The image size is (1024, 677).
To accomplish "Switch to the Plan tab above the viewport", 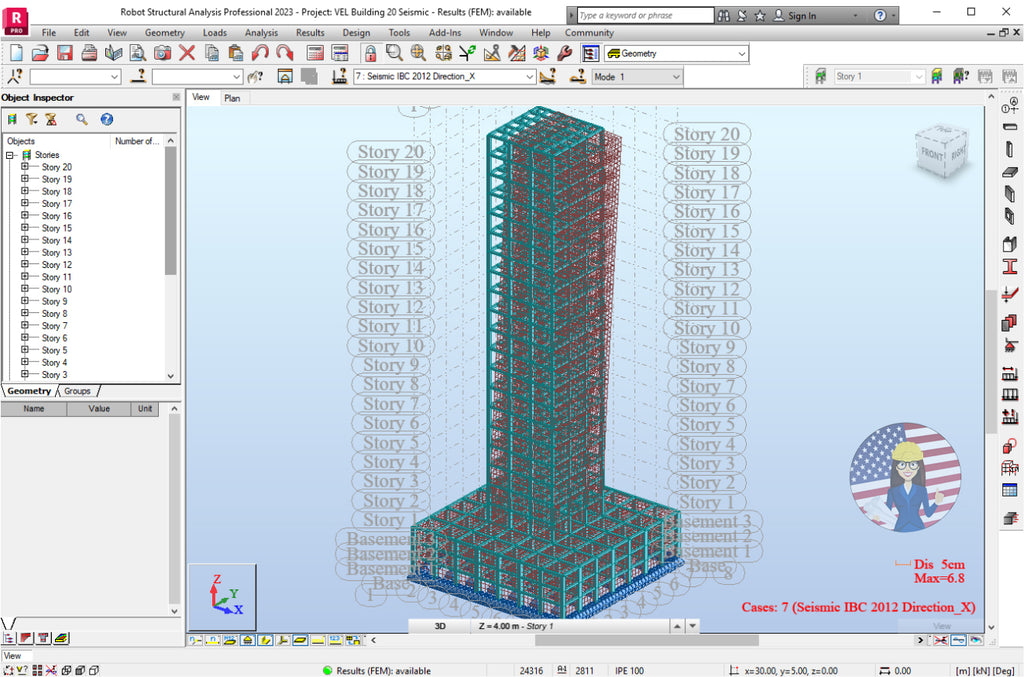I will pyautogui.click(x=233, y=98).
